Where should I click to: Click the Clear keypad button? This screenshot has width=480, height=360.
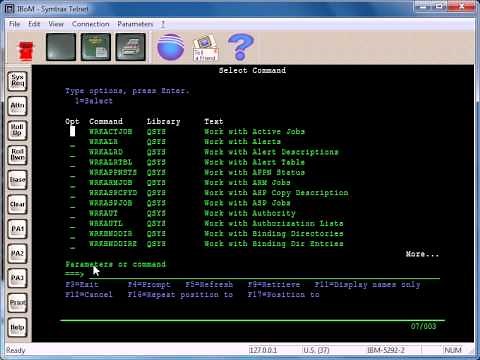(x=17, y=204)
